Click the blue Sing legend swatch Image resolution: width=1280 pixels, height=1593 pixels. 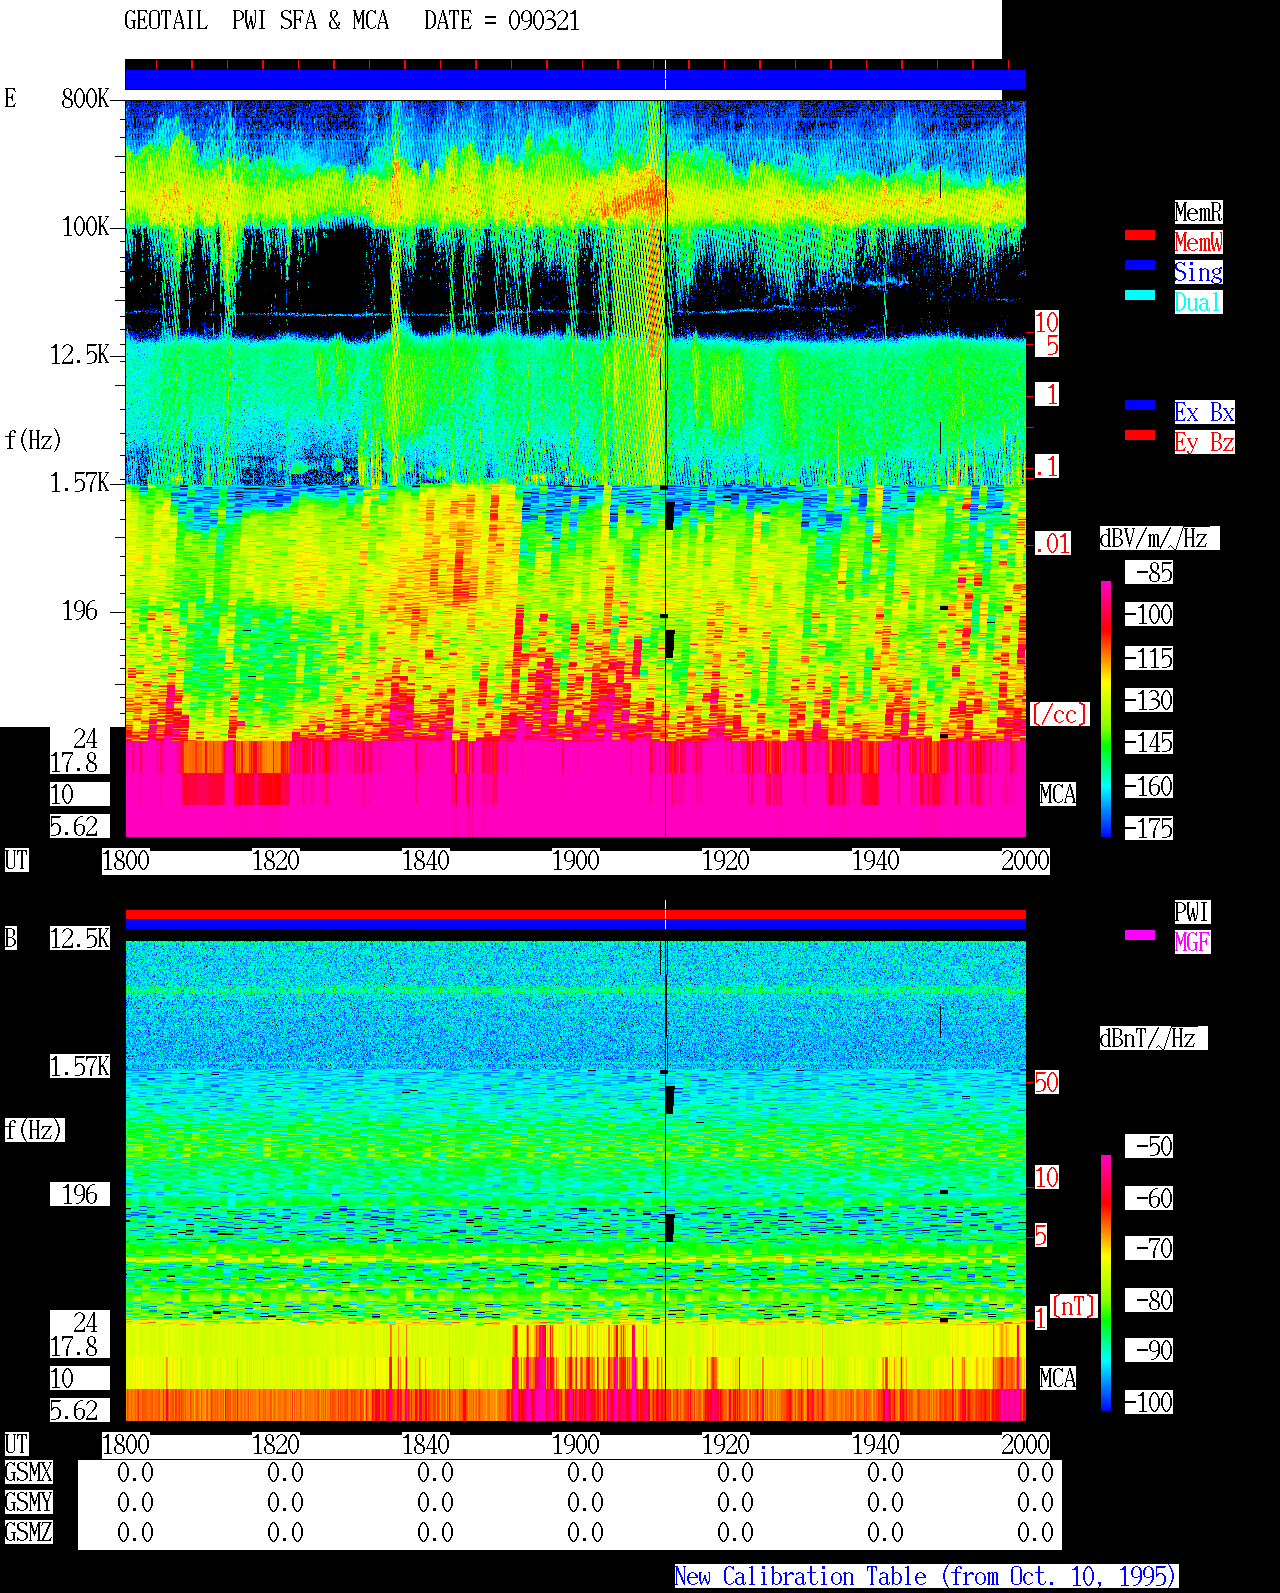coord(1140,265)
